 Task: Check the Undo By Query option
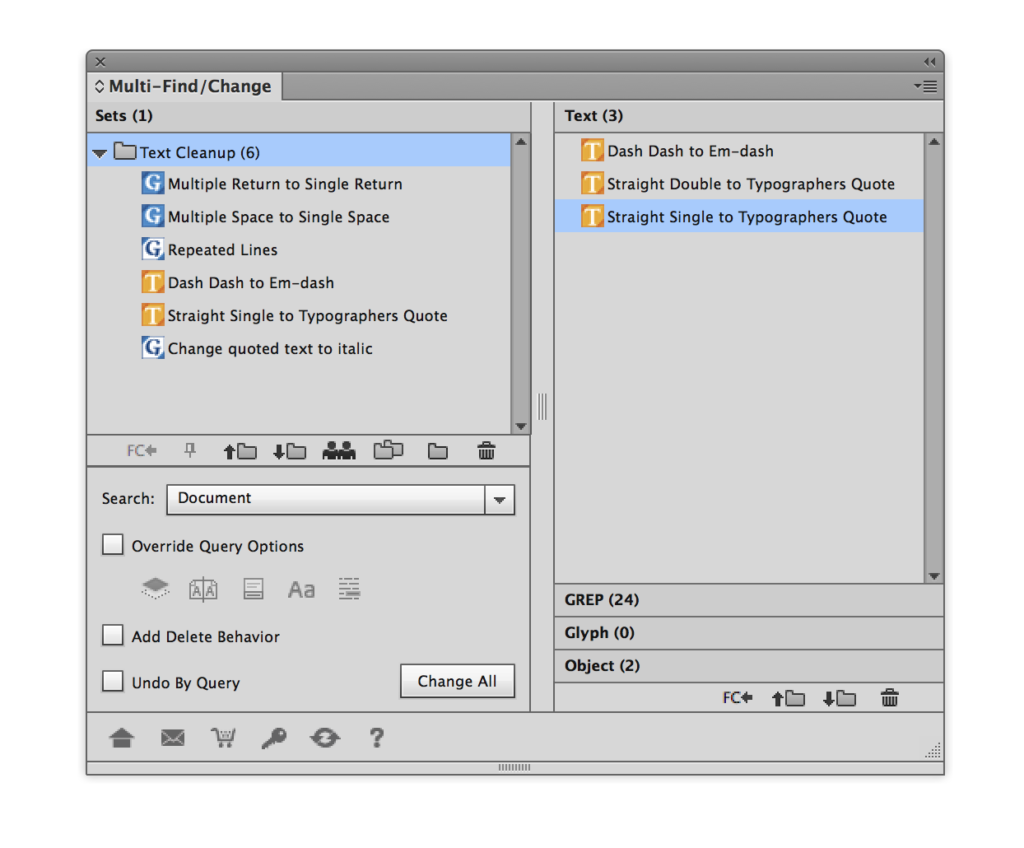[x=113, y=682]
